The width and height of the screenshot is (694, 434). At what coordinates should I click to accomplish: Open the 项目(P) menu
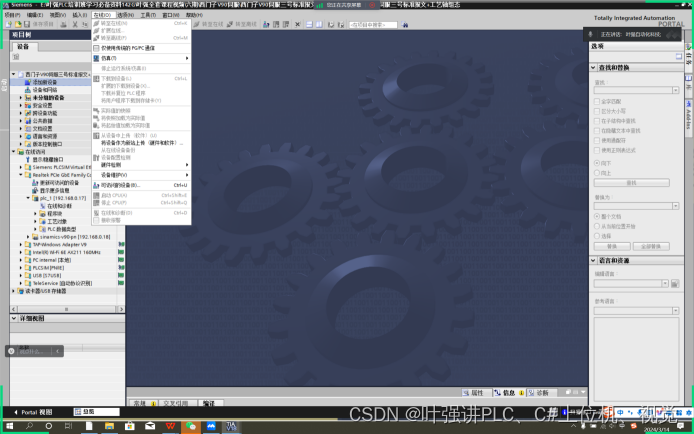(12, 15)
